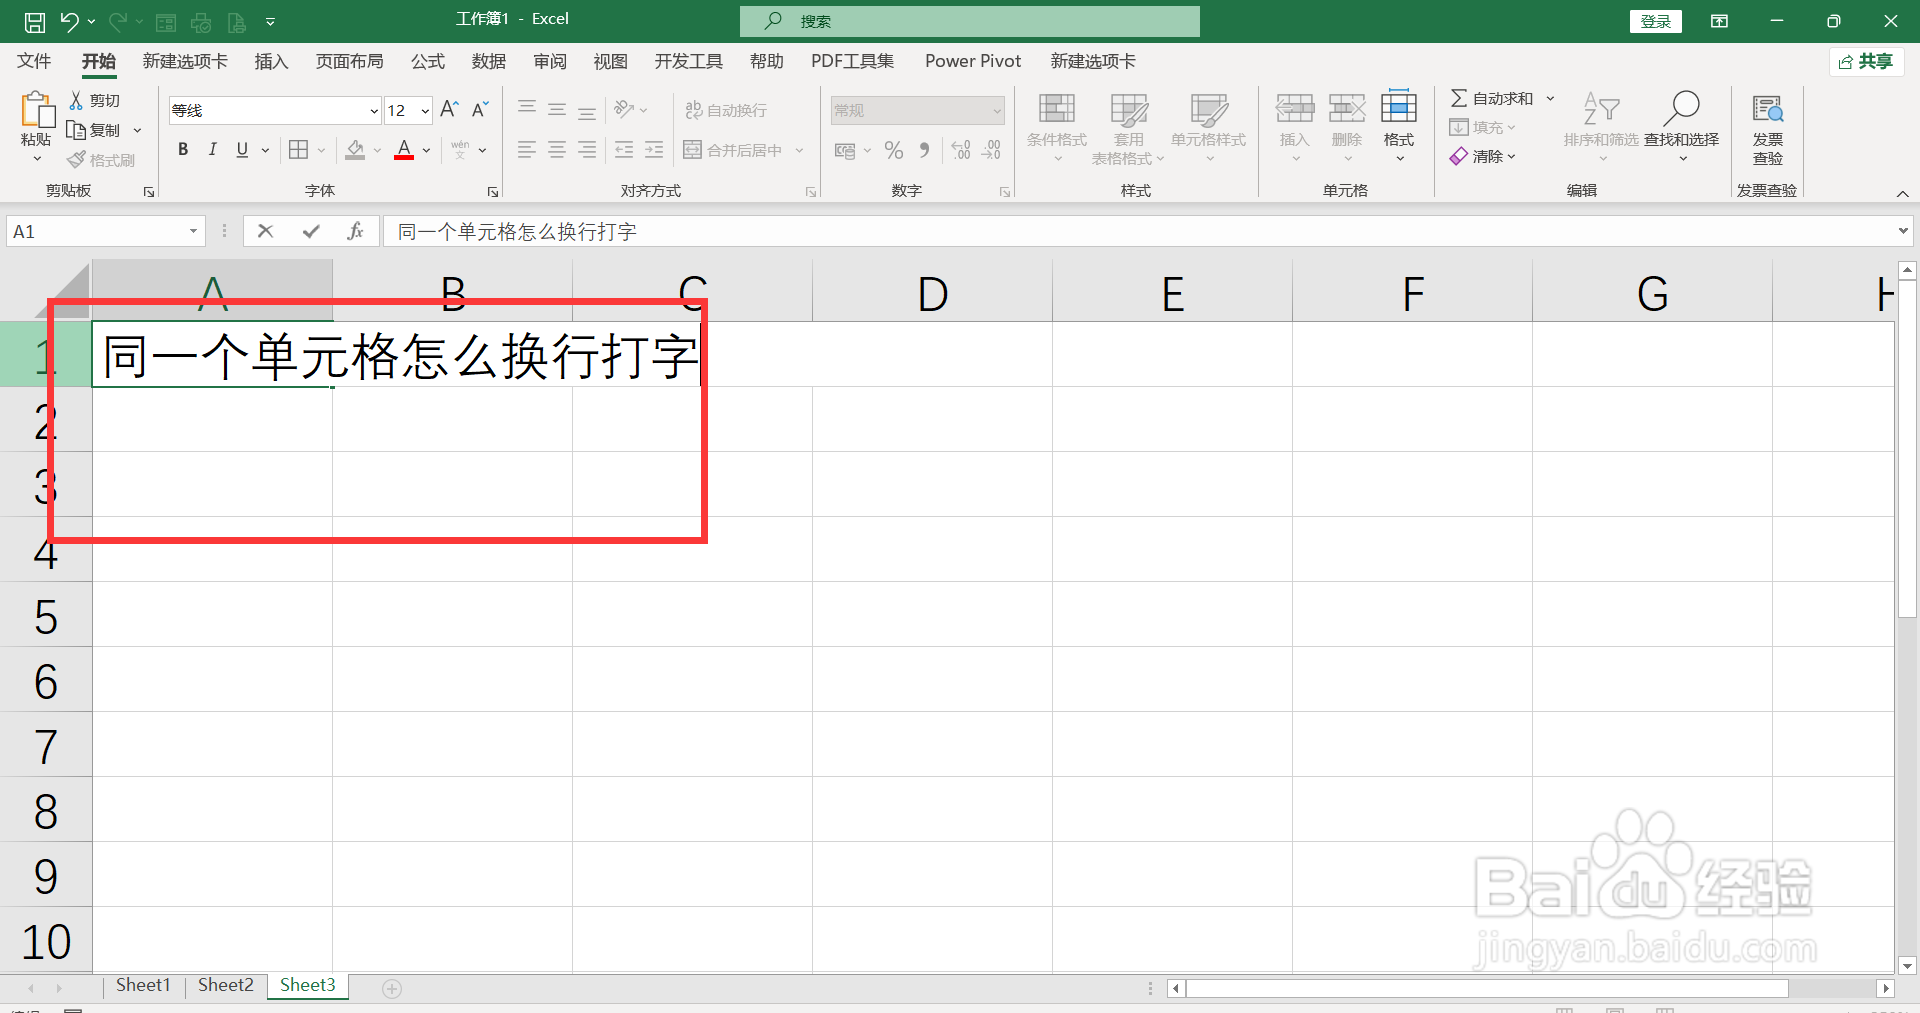Click the Copy icon
This screenshot has width=1920, height=1013.
click(x=76, y=130)
